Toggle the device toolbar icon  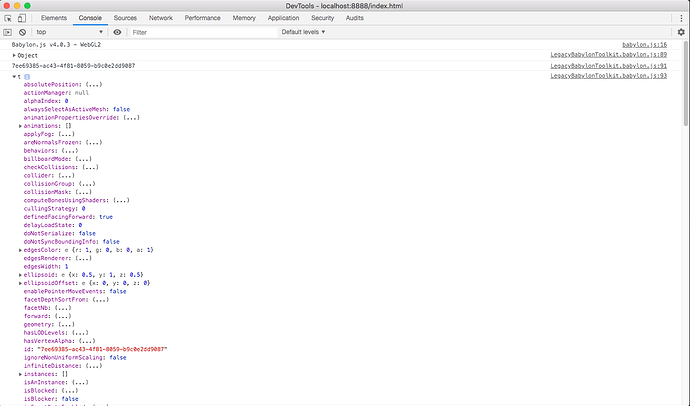(x=22, y=18)
